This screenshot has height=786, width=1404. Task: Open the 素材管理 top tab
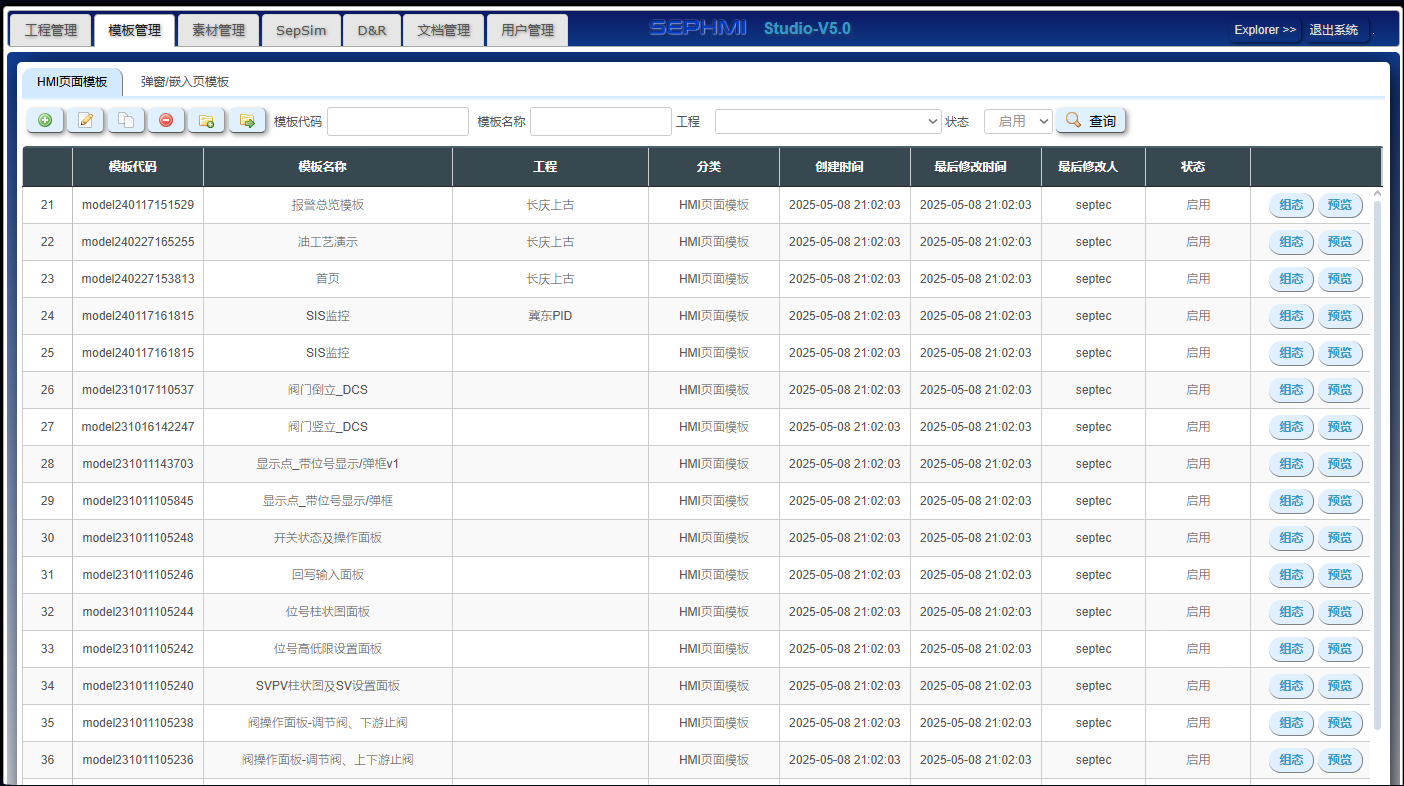click(218, 30)
